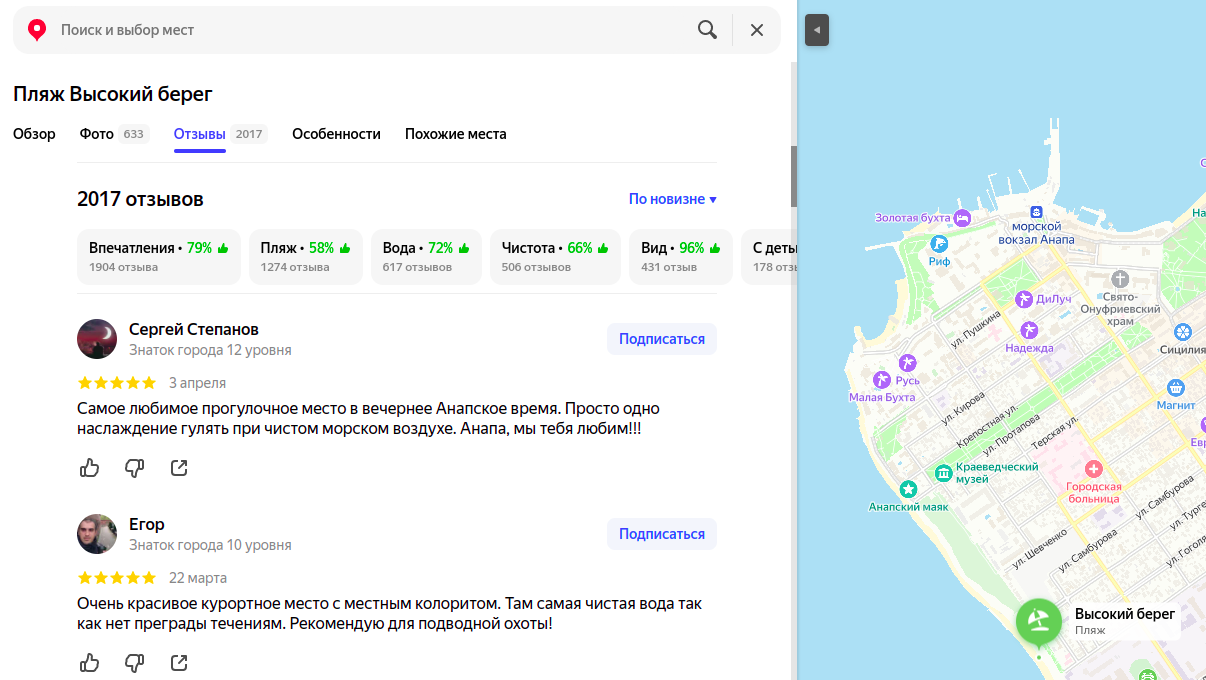Subscribe to Егор with Подписаться
Image resolution: width=1206 pixels, height=680 pixels.
pos(662,534)
